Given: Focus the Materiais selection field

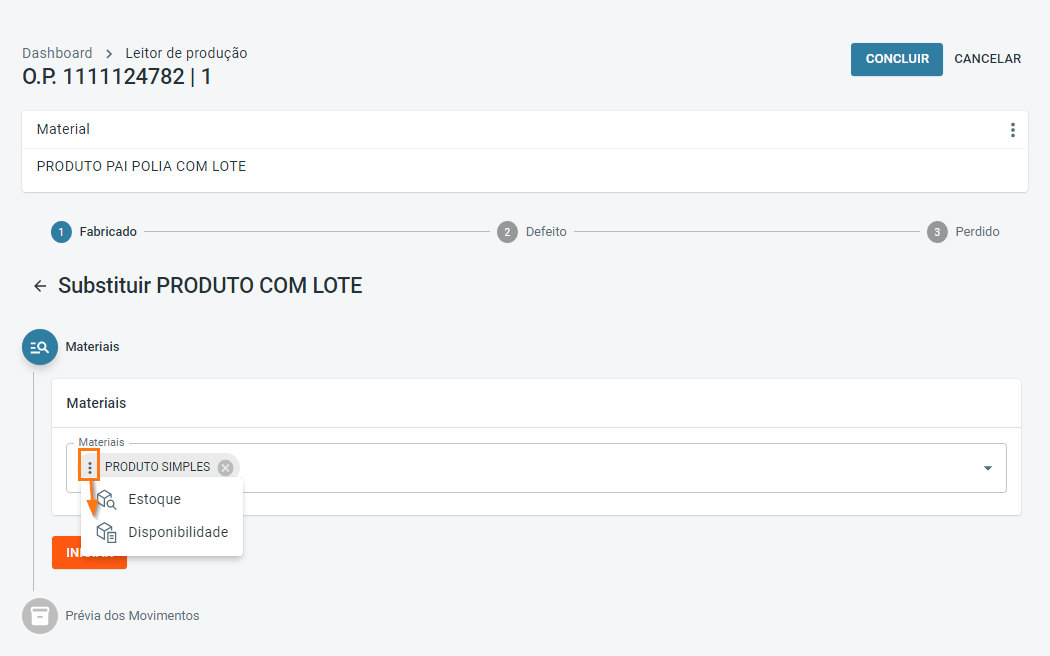Looking at the screenshot, I should pos(600,468).
